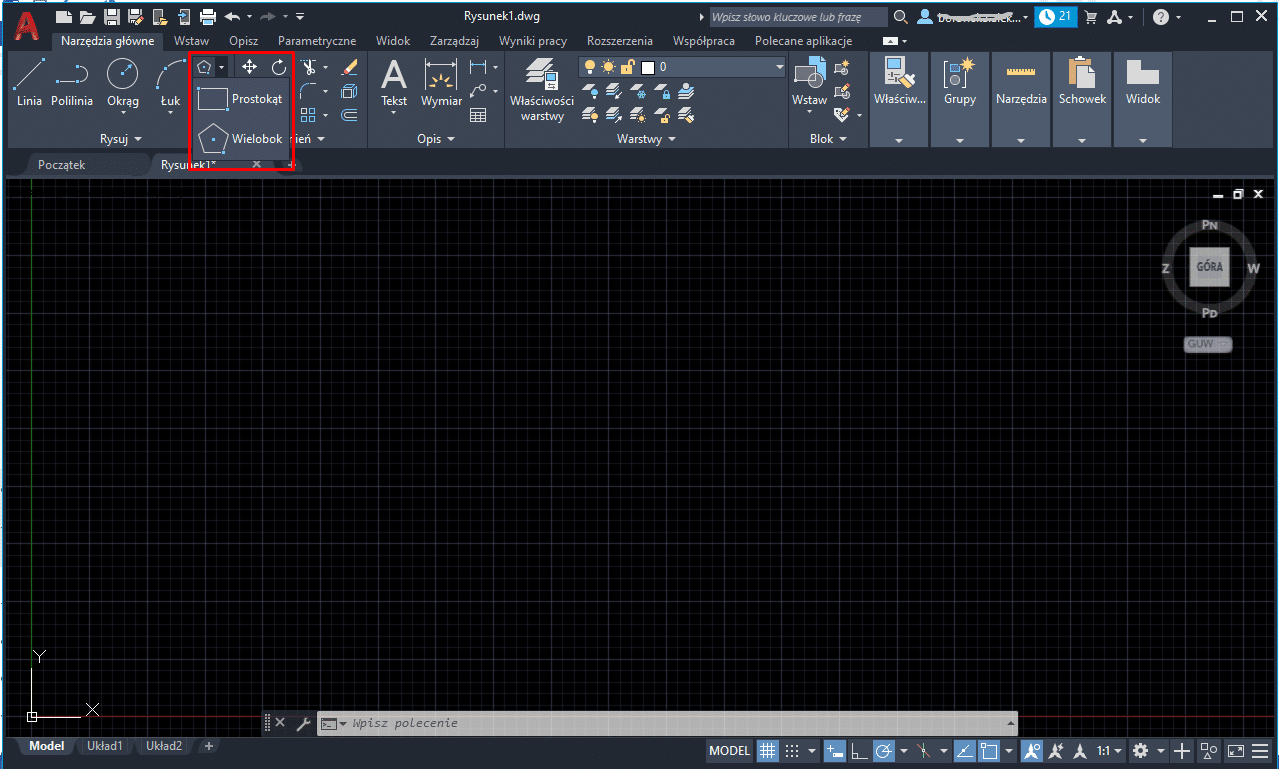
Task: Click the Erase tool icon
Action: (x=349, y=67)
